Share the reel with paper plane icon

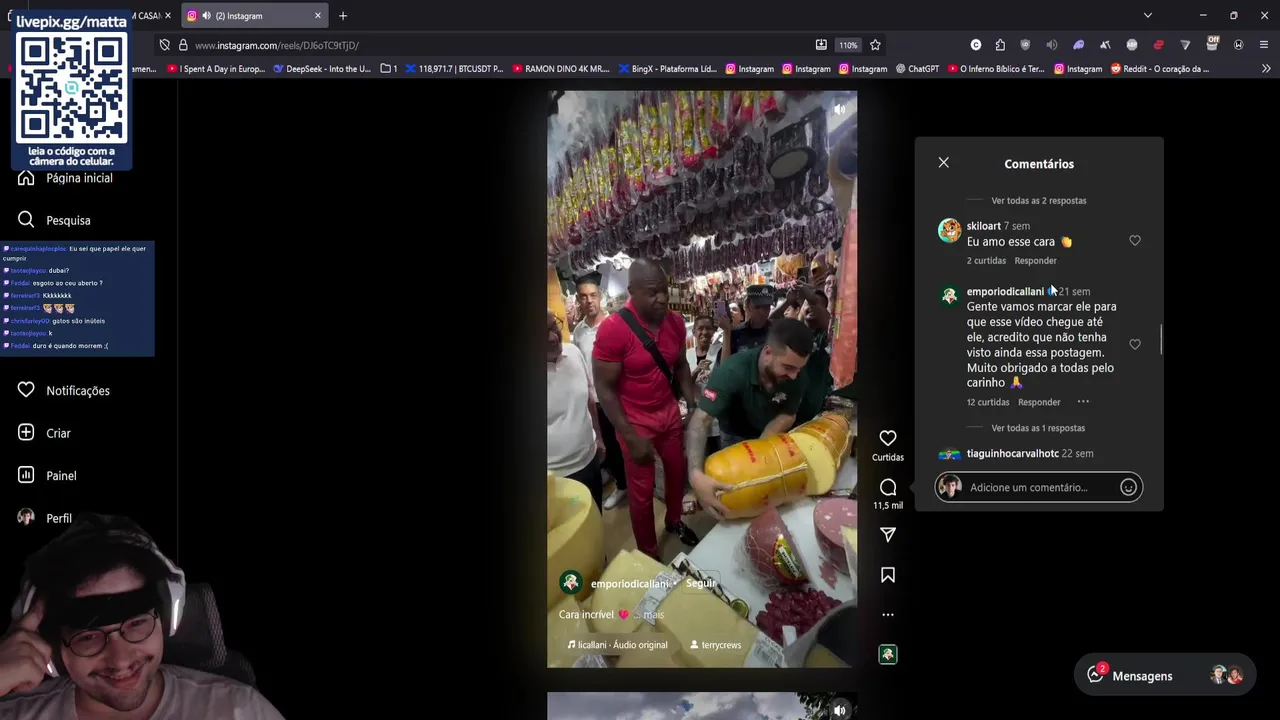(888, 535)
